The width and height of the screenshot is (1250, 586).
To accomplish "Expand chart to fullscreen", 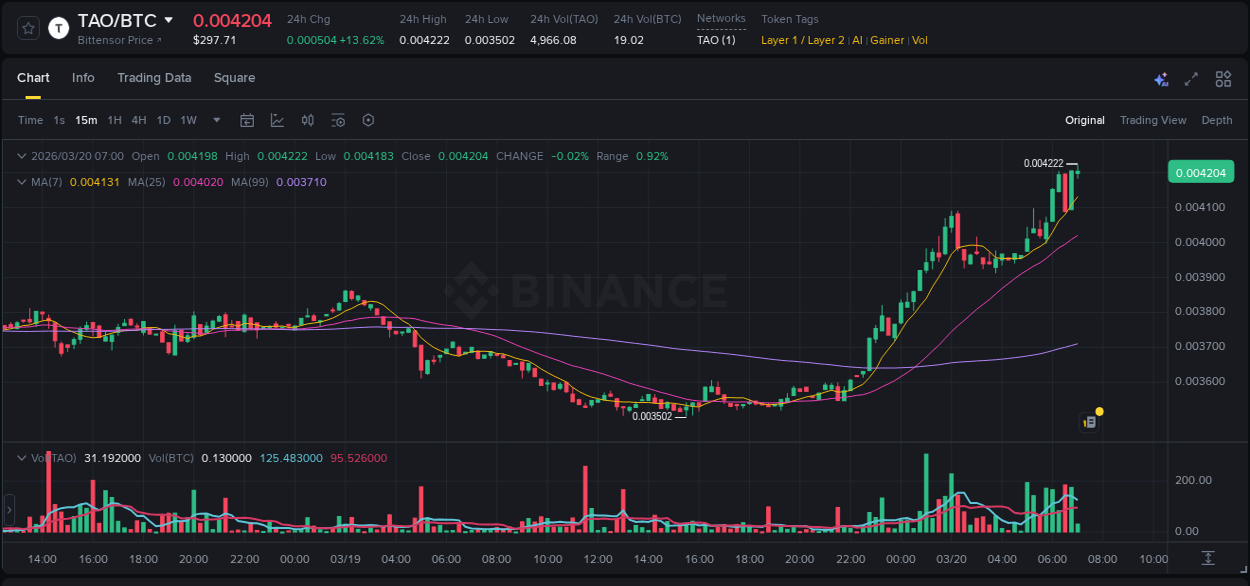I will point(1191,79).
